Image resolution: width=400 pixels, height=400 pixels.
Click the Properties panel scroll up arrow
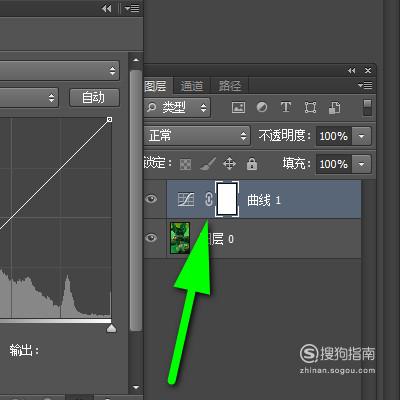136,60
